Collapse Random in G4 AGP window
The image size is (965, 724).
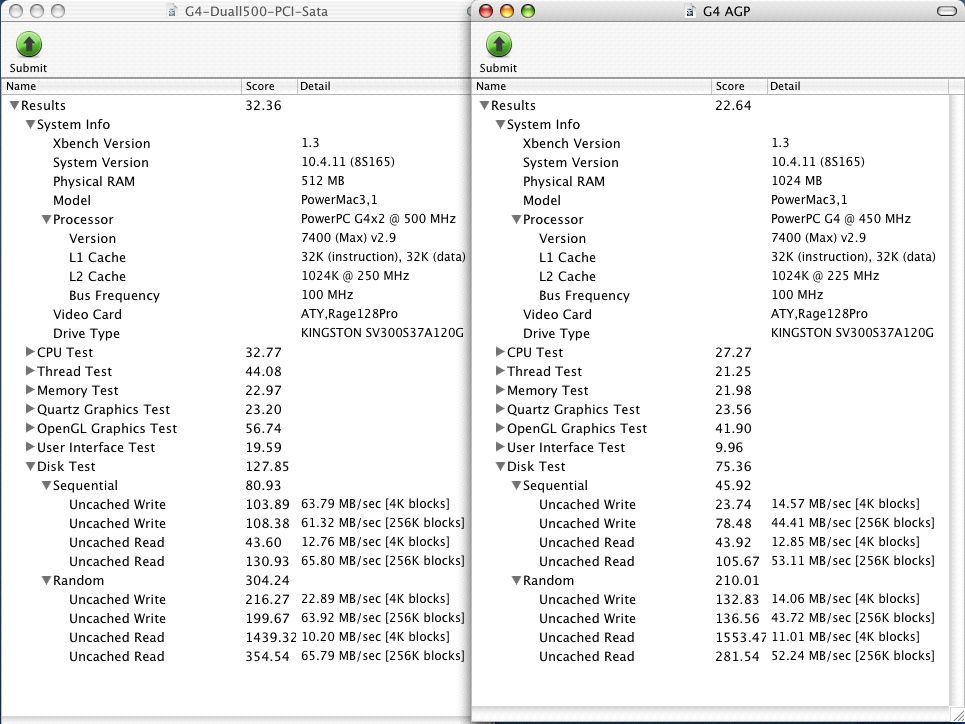516,581
